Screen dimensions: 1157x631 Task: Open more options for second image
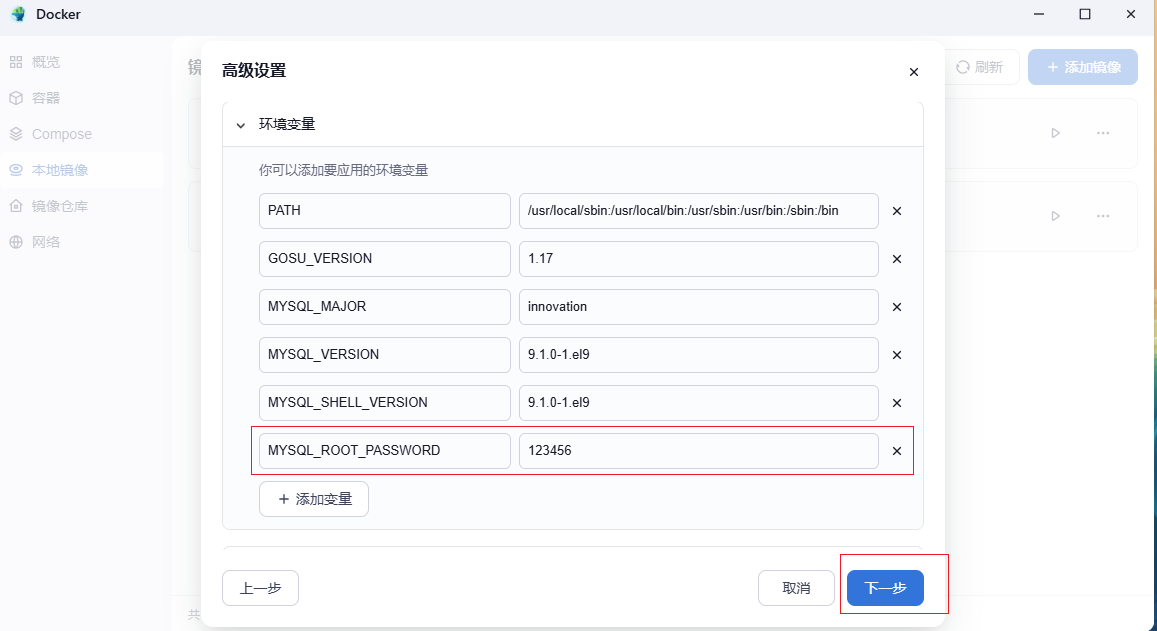click(1102, 216)
